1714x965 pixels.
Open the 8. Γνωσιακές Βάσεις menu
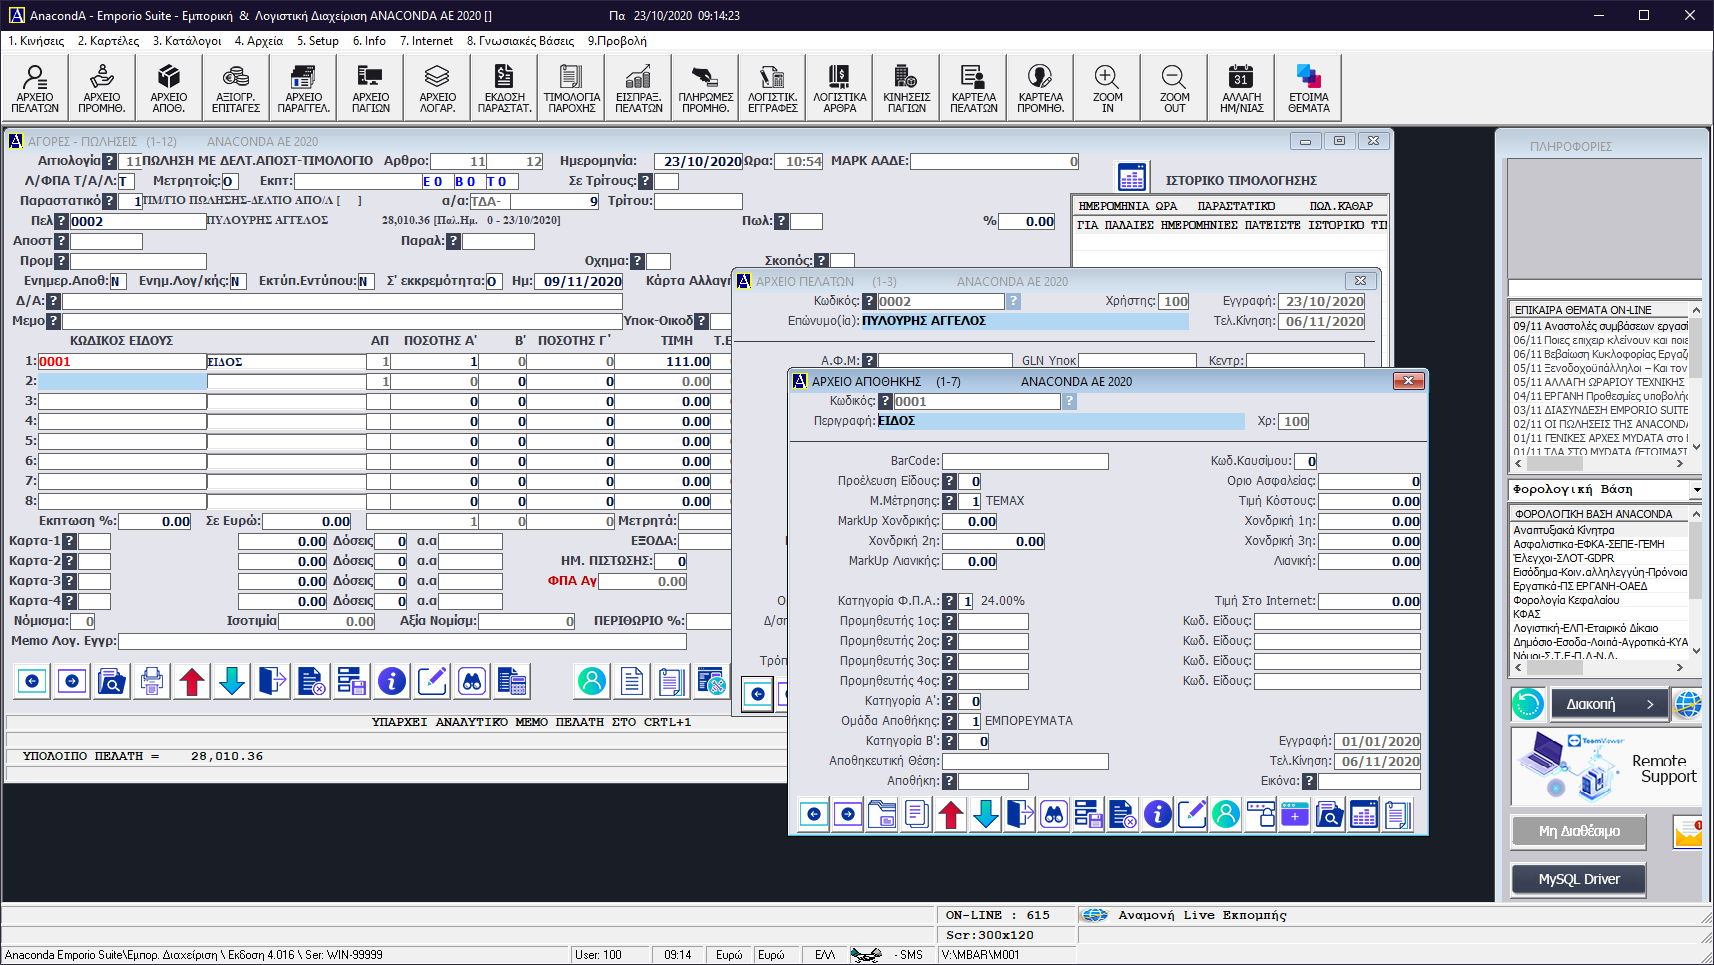pyautogui.click(x=521, y=41)
